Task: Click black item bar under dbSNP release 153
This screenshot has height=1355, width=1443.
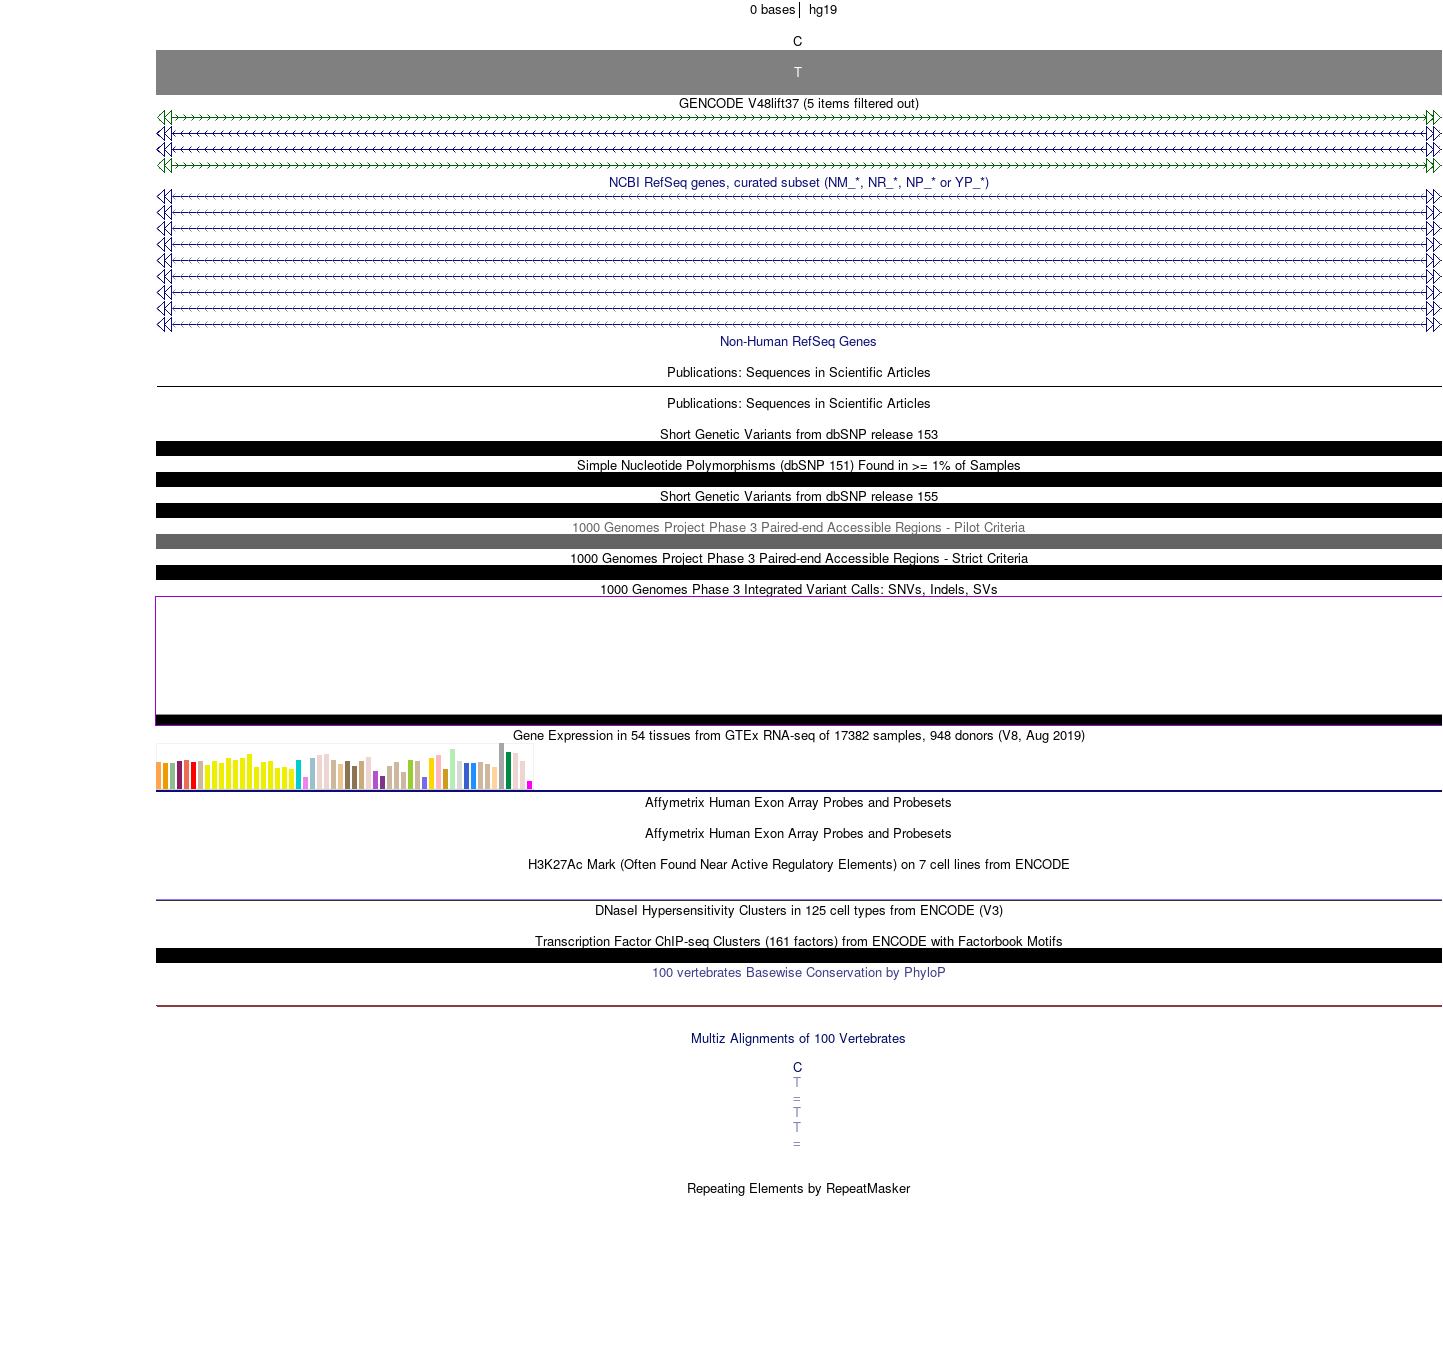Action: (x=798, y=449)
